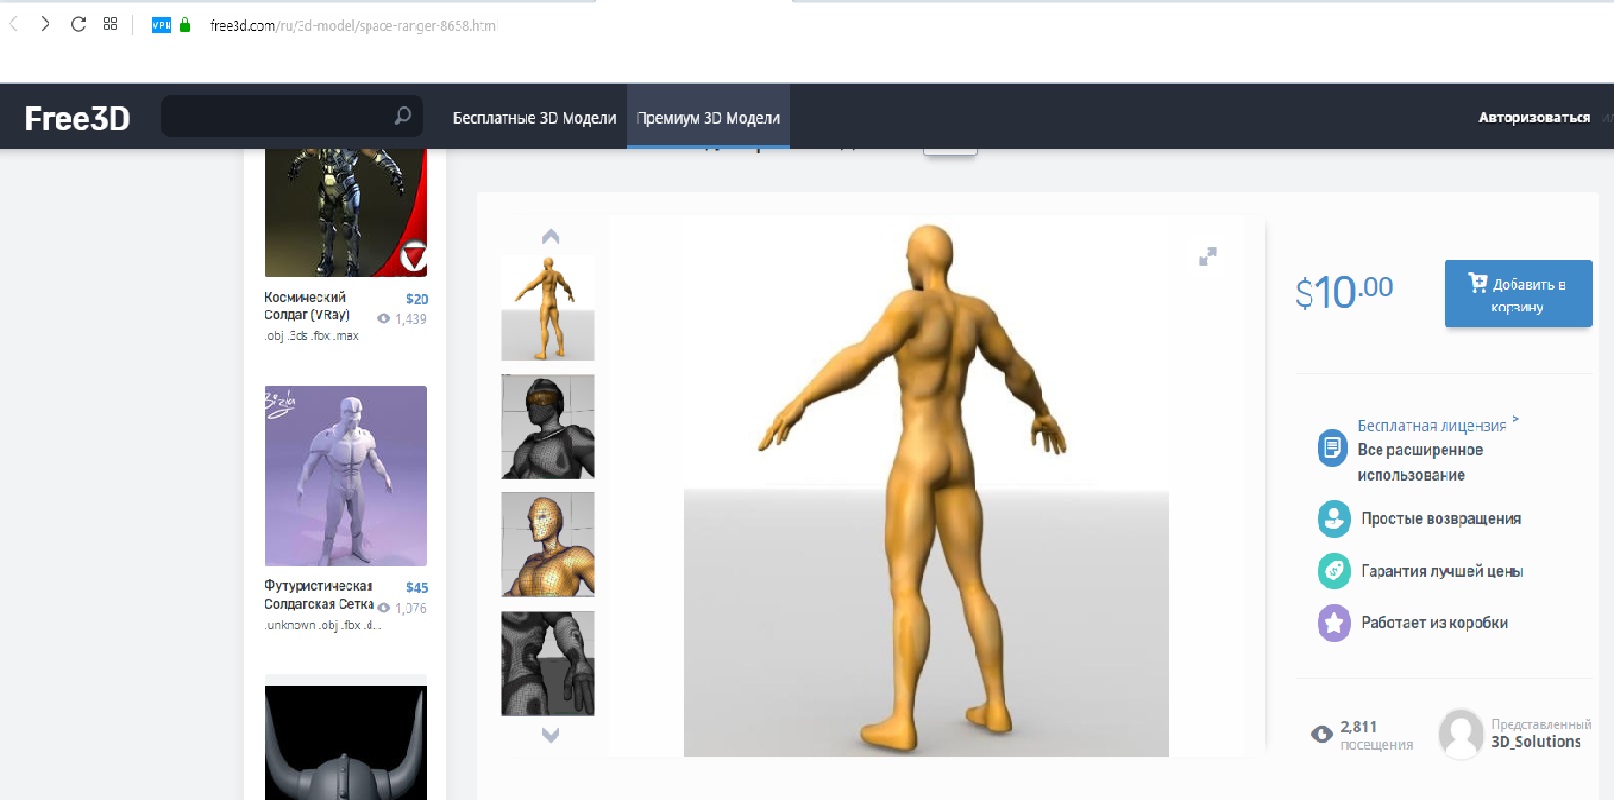
Task: Click the 3D_Solutions author avatar
Action: [1460, 734]
